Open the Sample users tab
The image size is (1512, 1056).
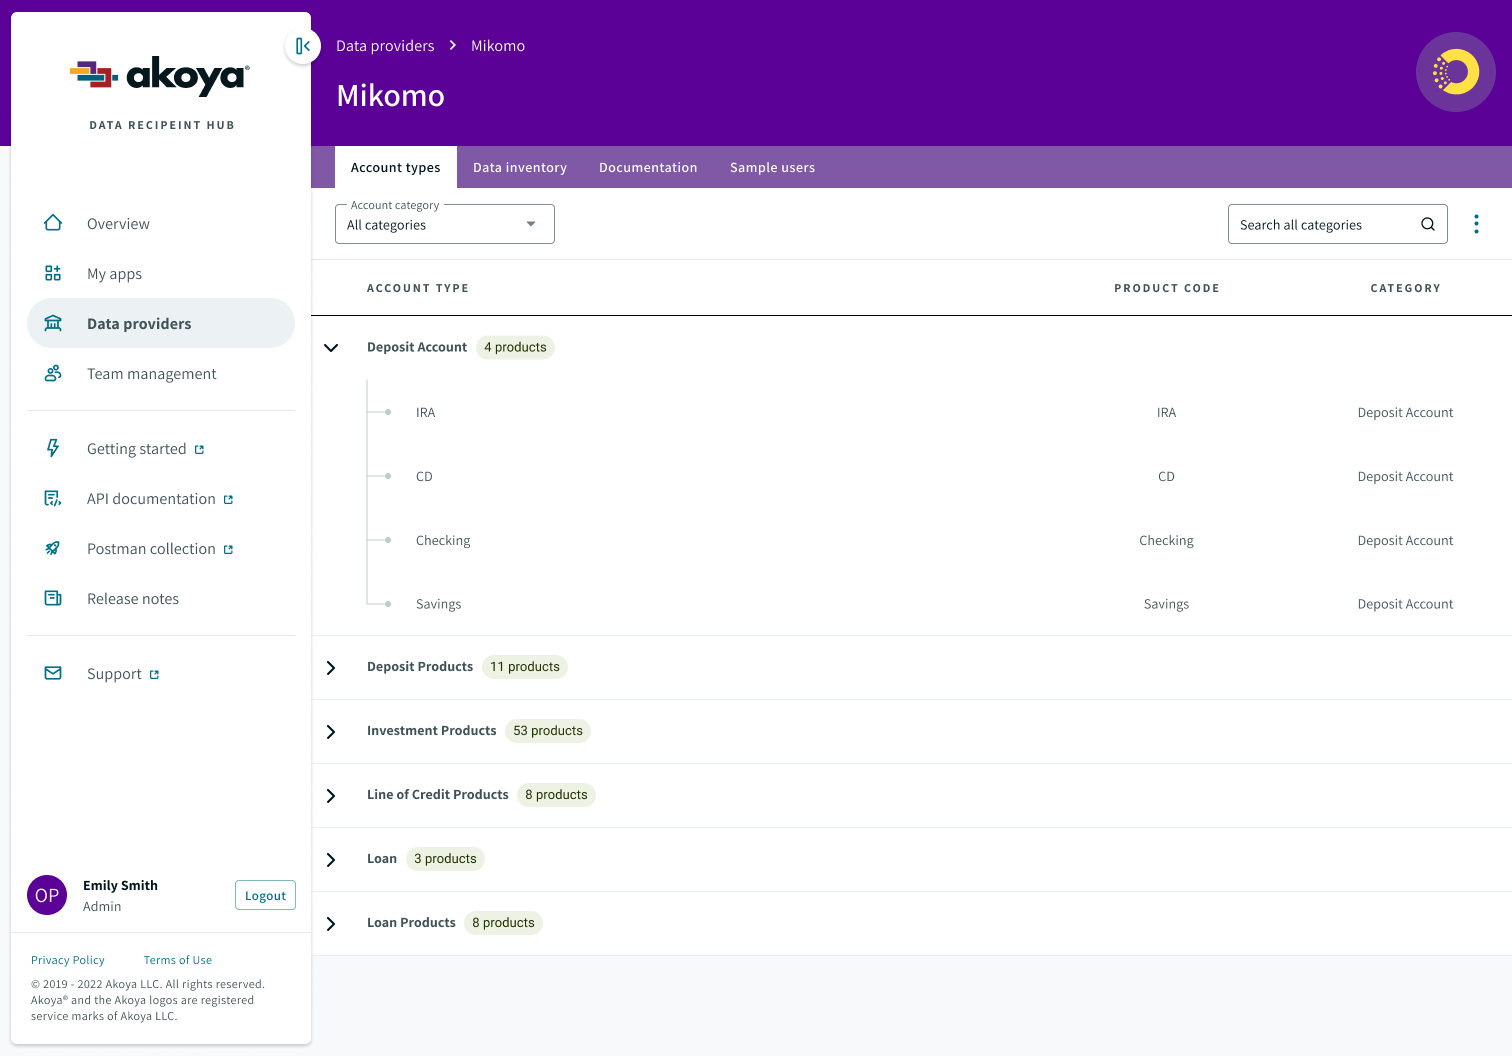(x=772, y=167)
